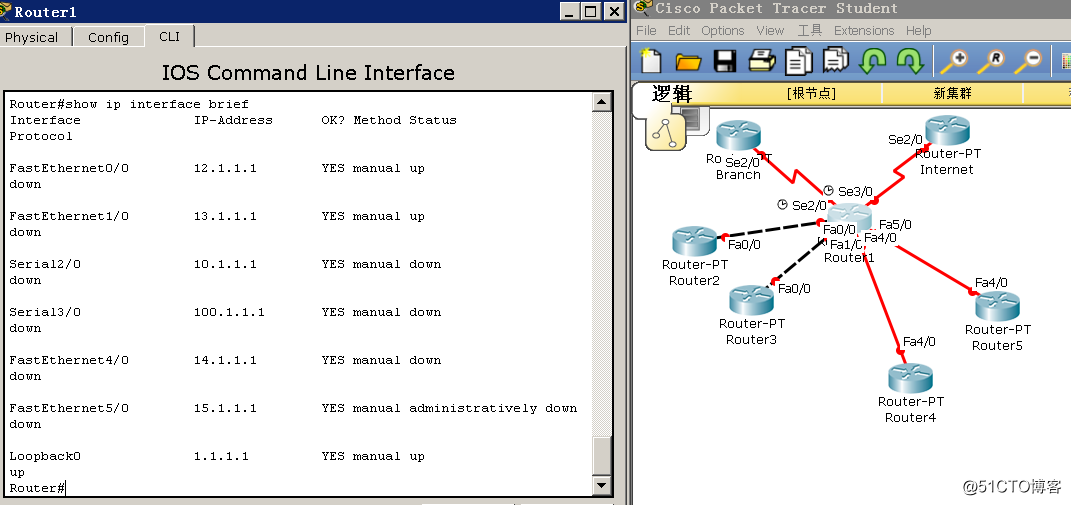Click the color palette icon on toolbar edge

1066,62
